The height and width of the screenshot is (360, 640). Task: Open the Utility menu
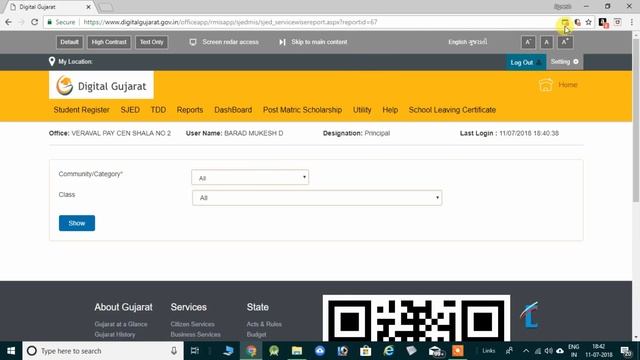(x=362, y=110)
